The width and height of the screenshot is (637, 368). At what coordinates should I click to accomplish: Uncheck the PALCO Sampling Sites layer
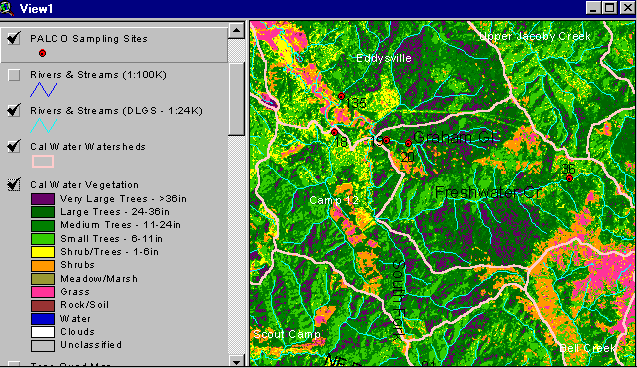tap(14, 39)
